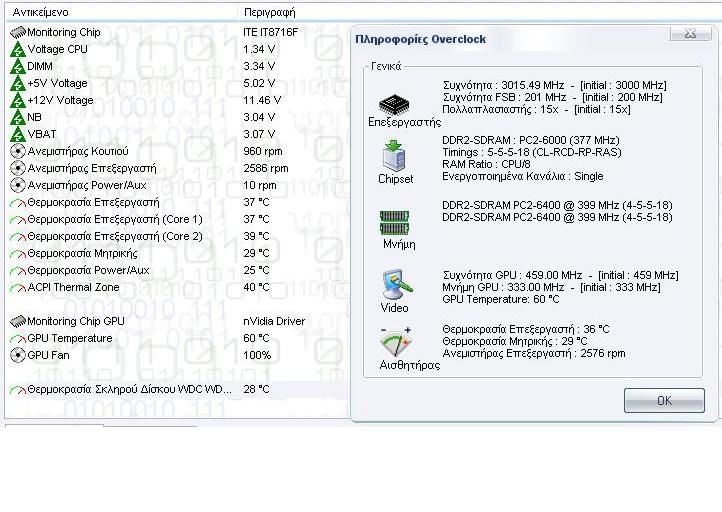This screenshot has width=722, height=512.
Task: Click the GPU Temperature: 60 °C dialog line
Action: tap(501, 299)
